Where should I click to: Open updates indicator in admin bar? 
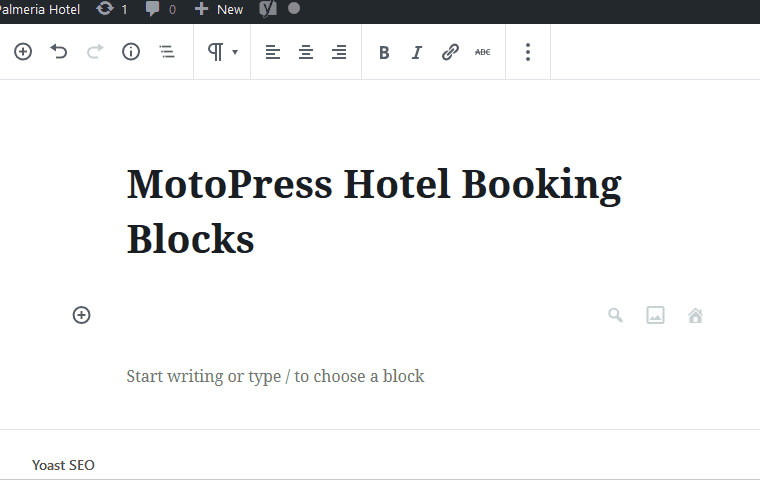coord(111,9)
